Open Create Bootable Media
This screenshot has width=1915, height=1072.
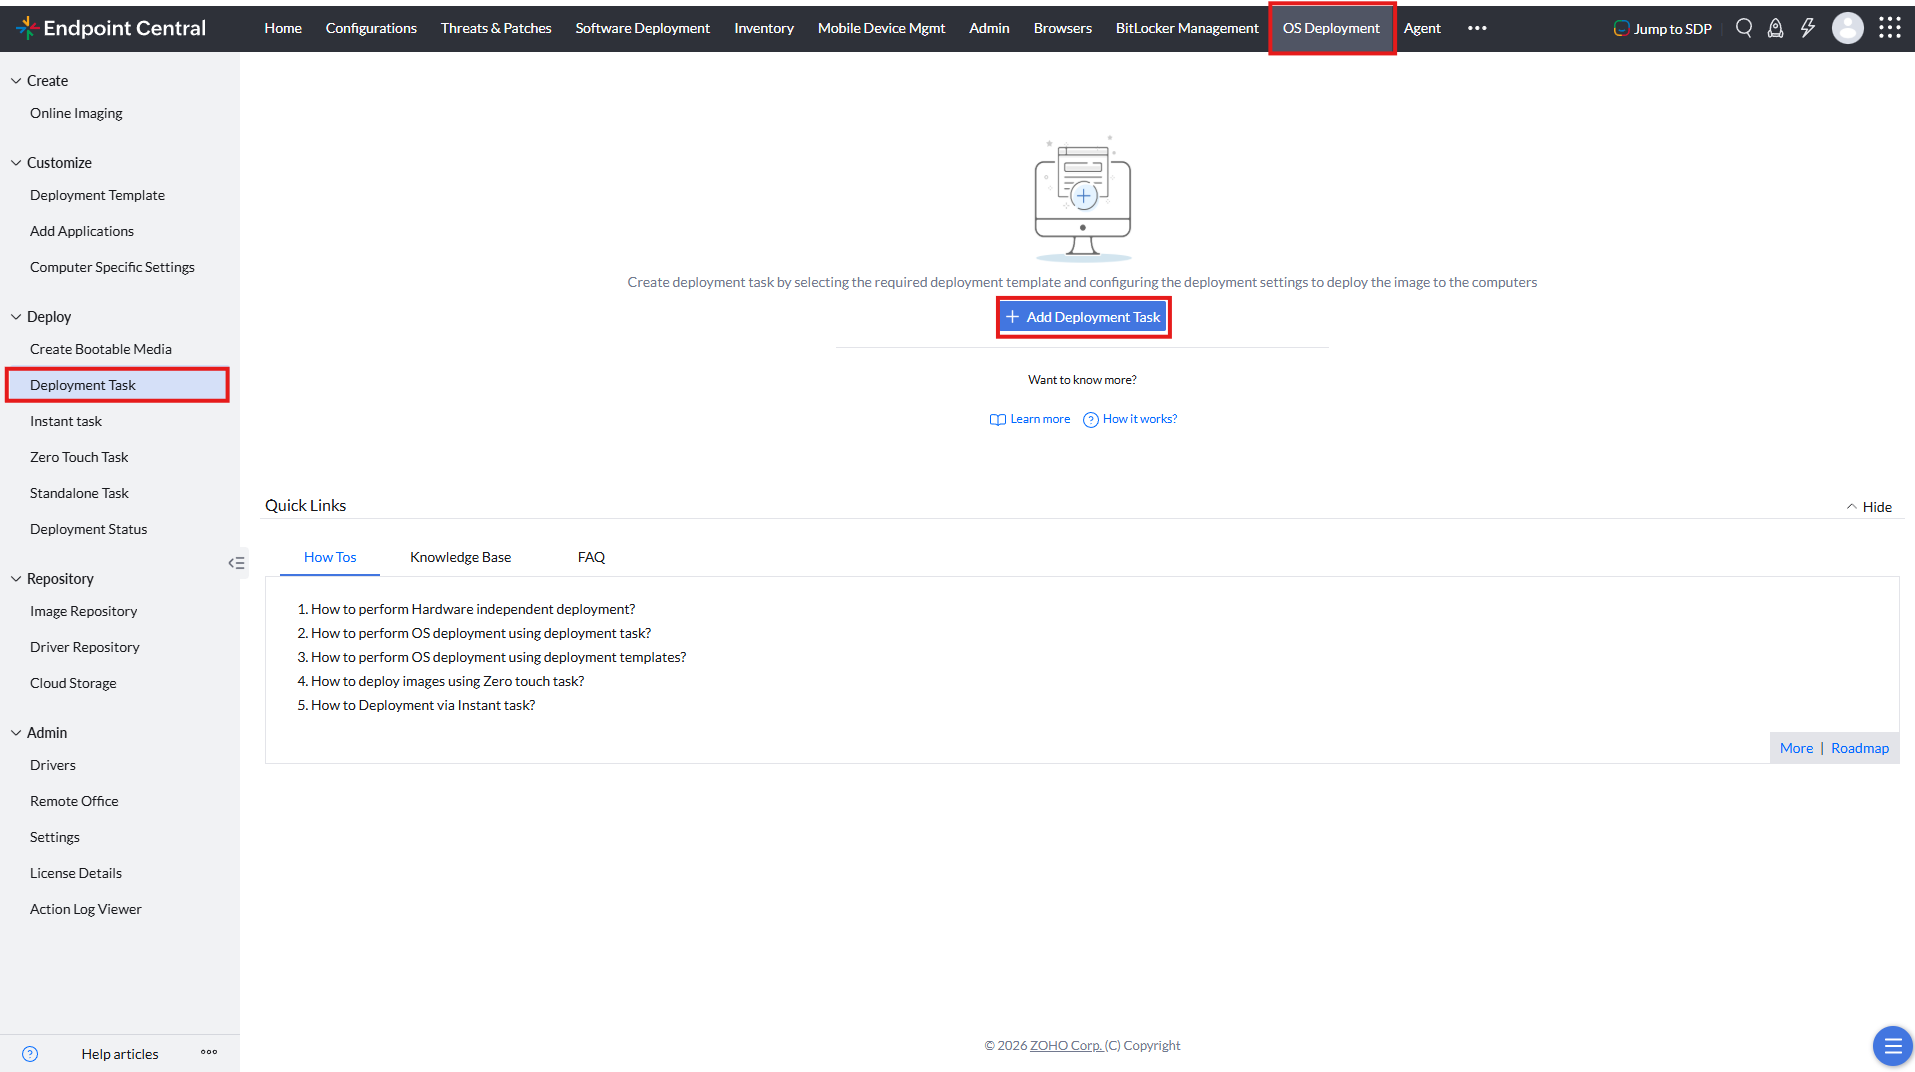point(101,349)
